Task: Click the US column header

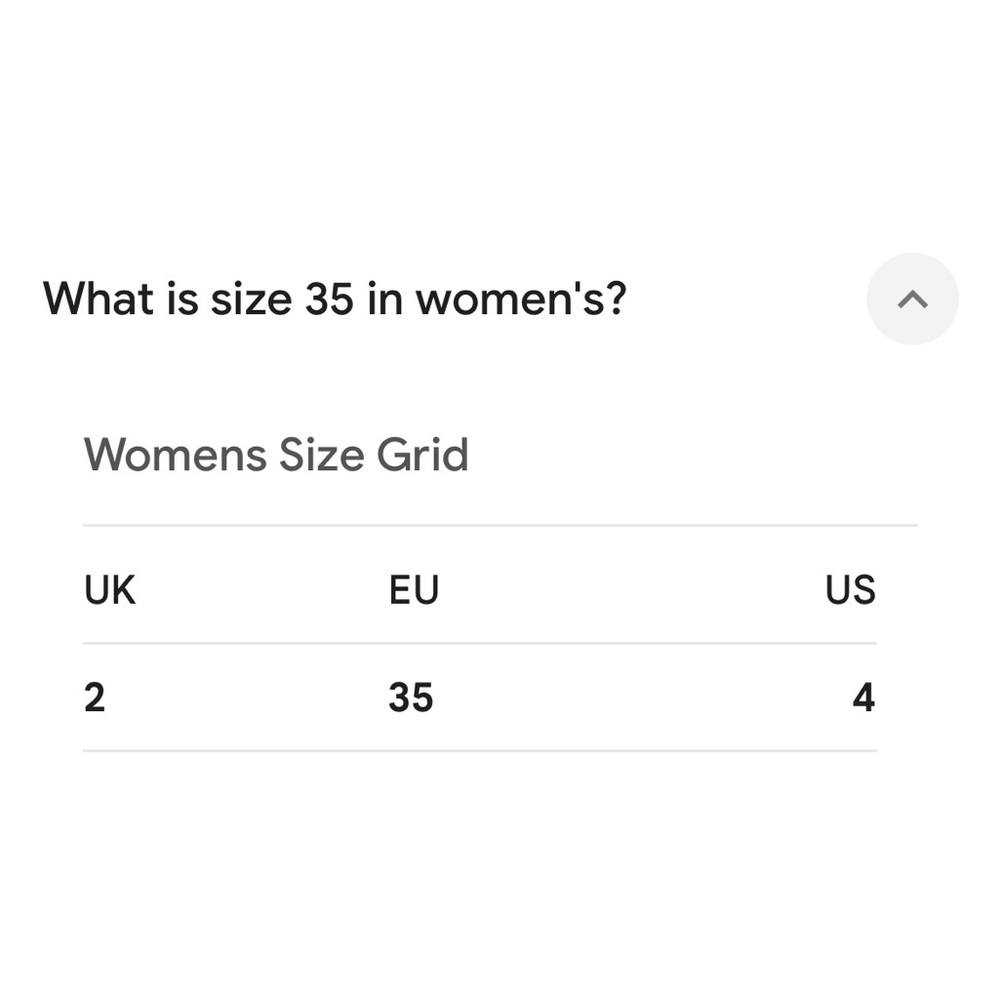Action: point(850,589)
